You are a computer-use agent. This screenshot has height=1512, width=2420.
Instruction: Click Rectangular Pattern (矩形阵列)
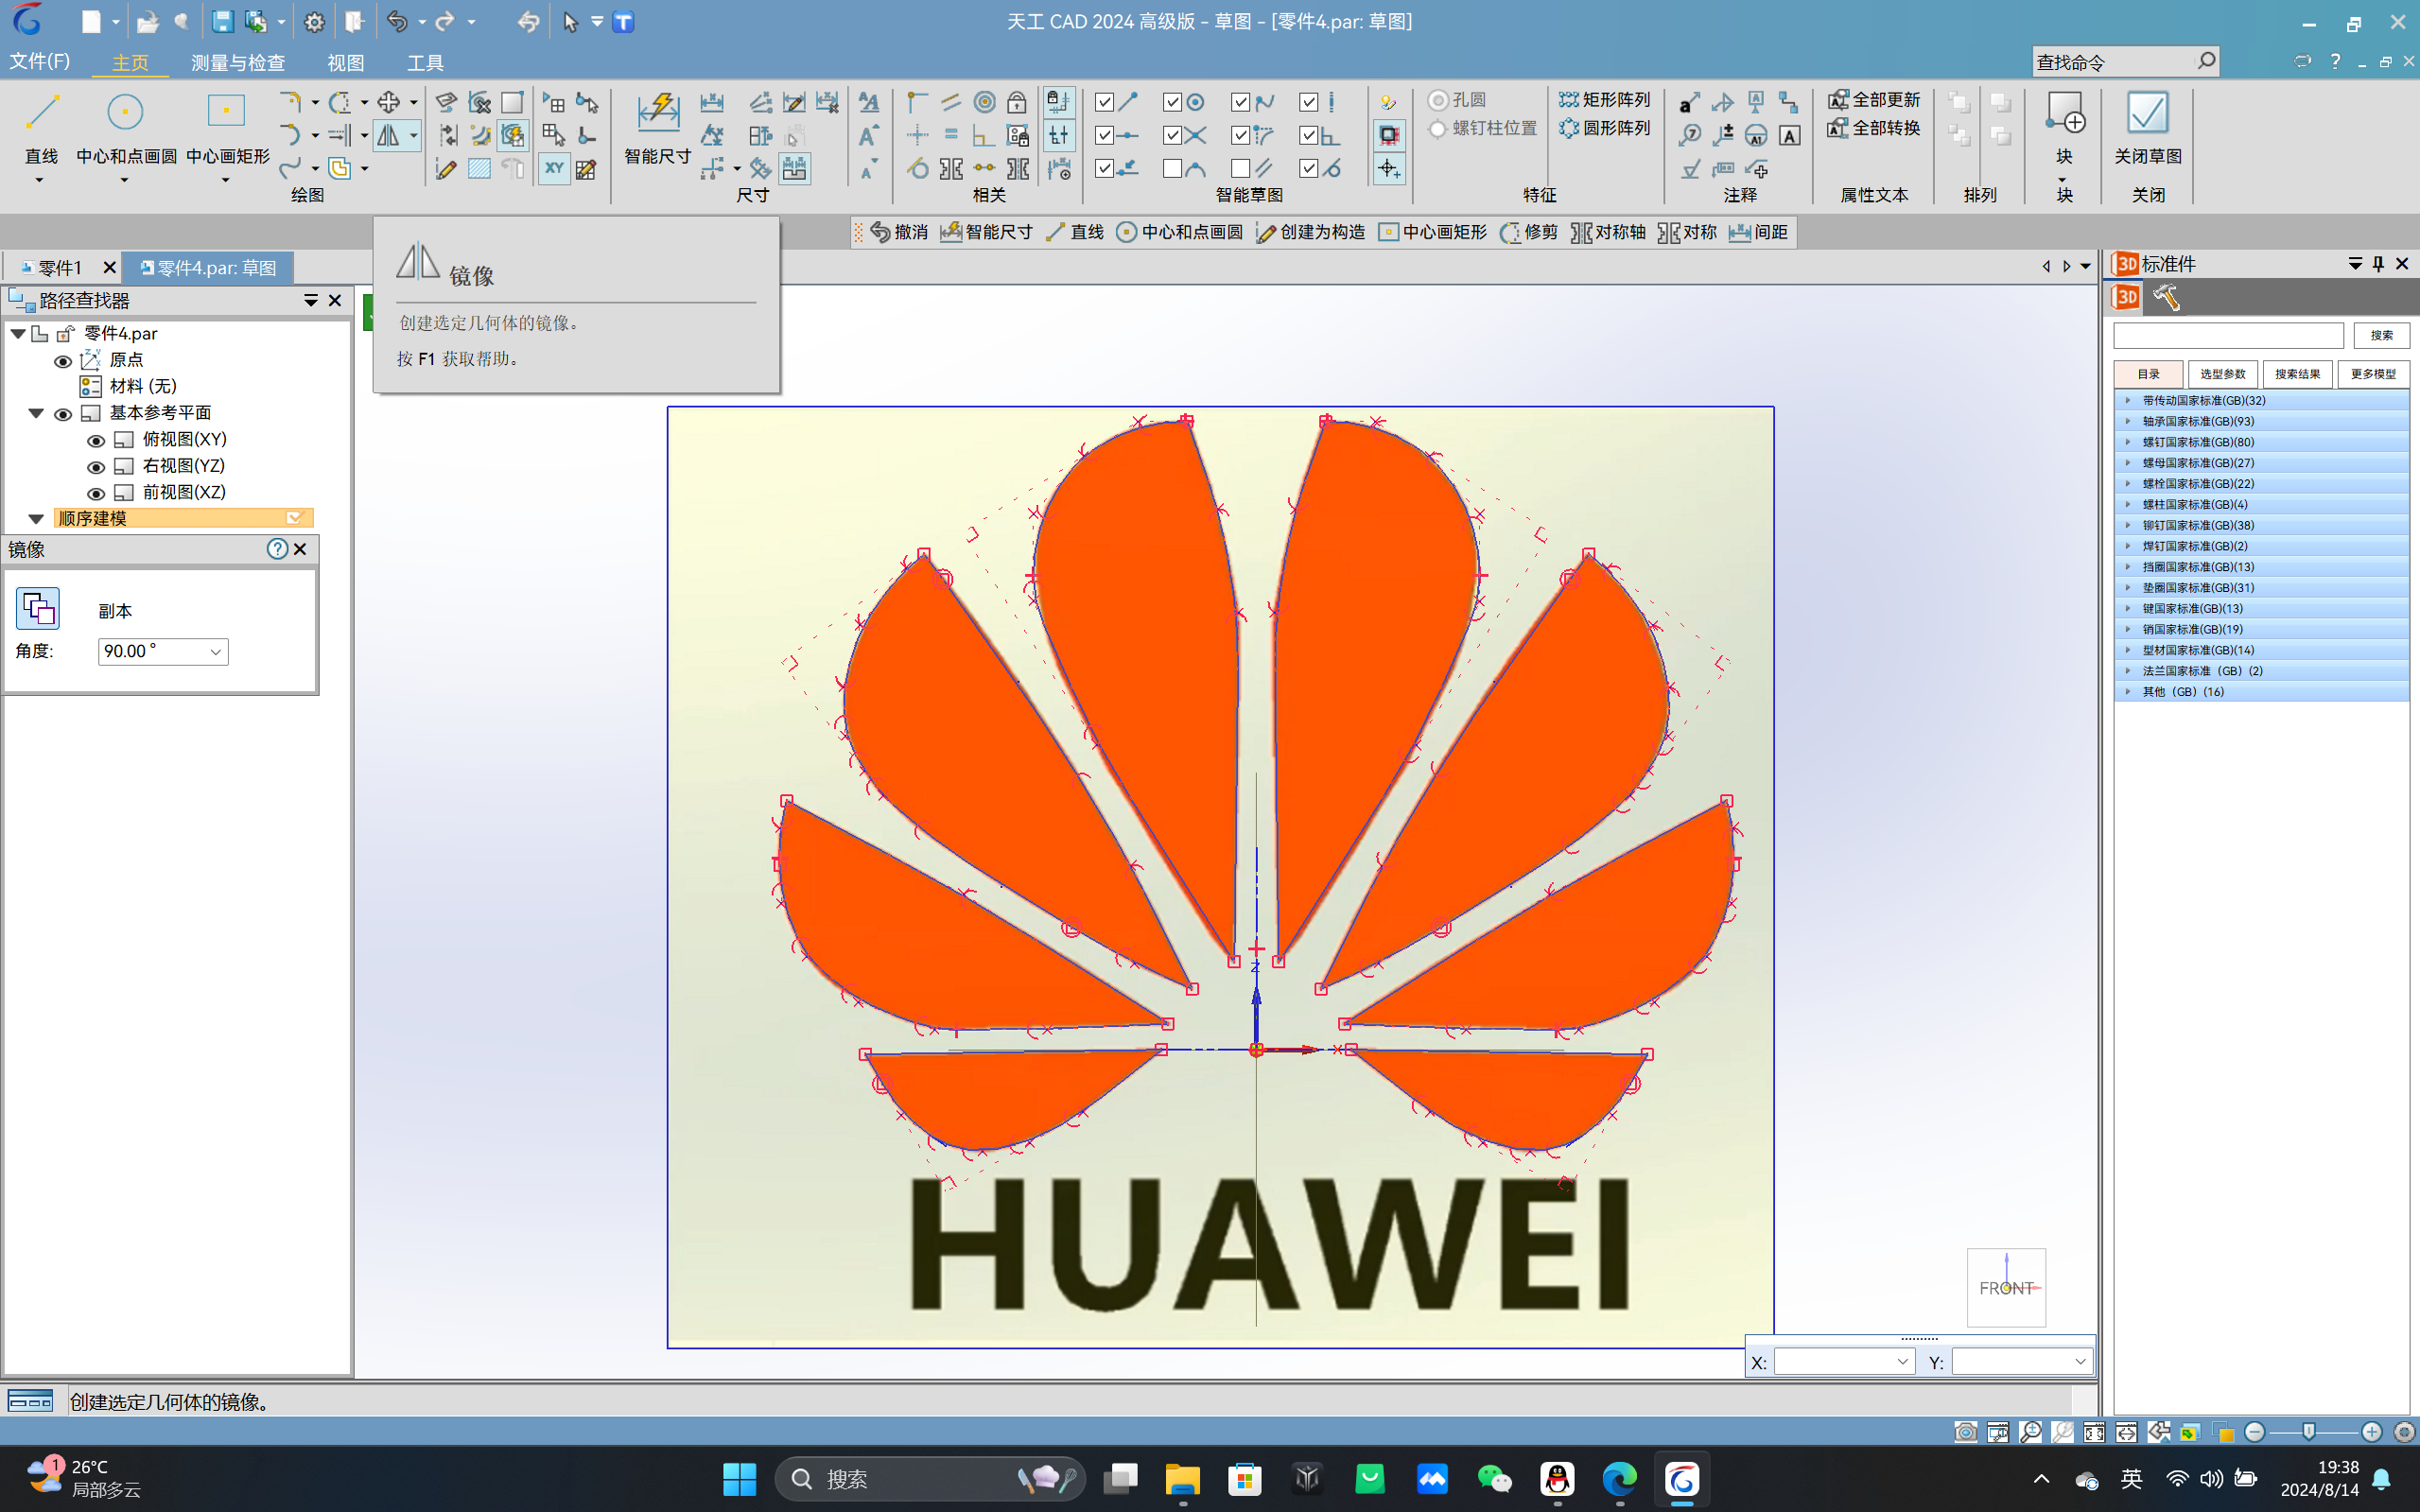[x=1604, y=100]
